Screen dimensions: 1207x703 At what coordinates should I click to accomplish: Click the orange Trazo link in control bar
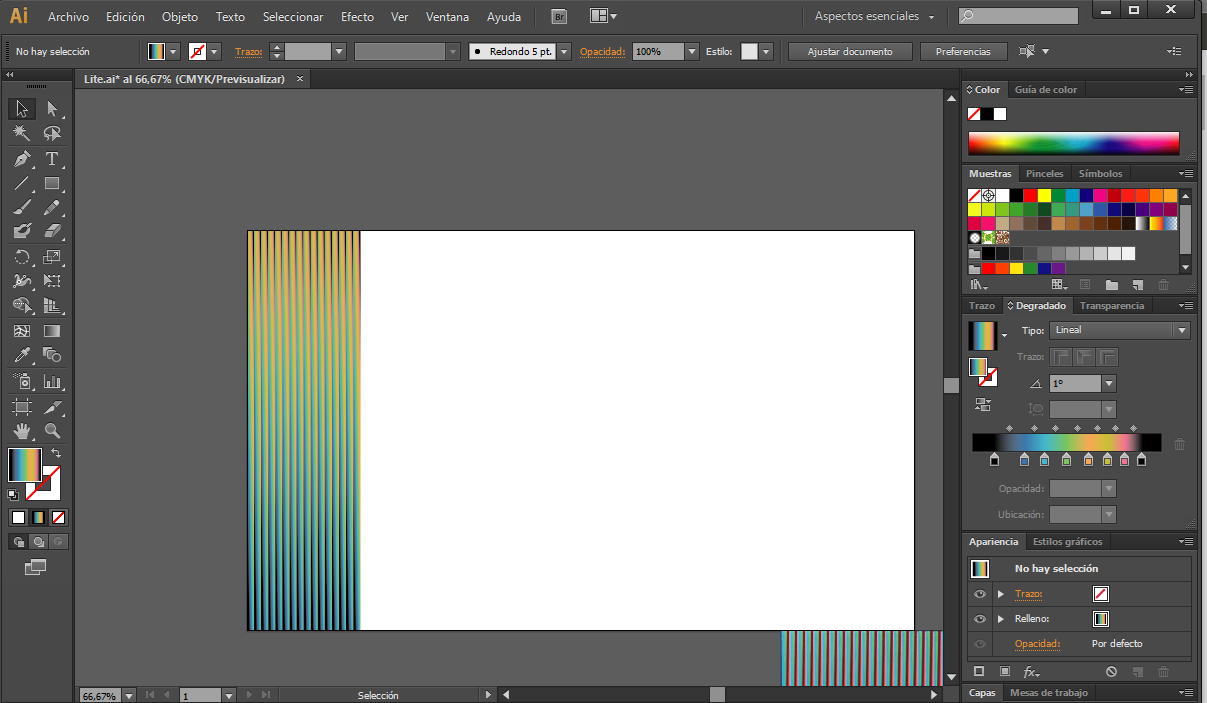(247, 51)
